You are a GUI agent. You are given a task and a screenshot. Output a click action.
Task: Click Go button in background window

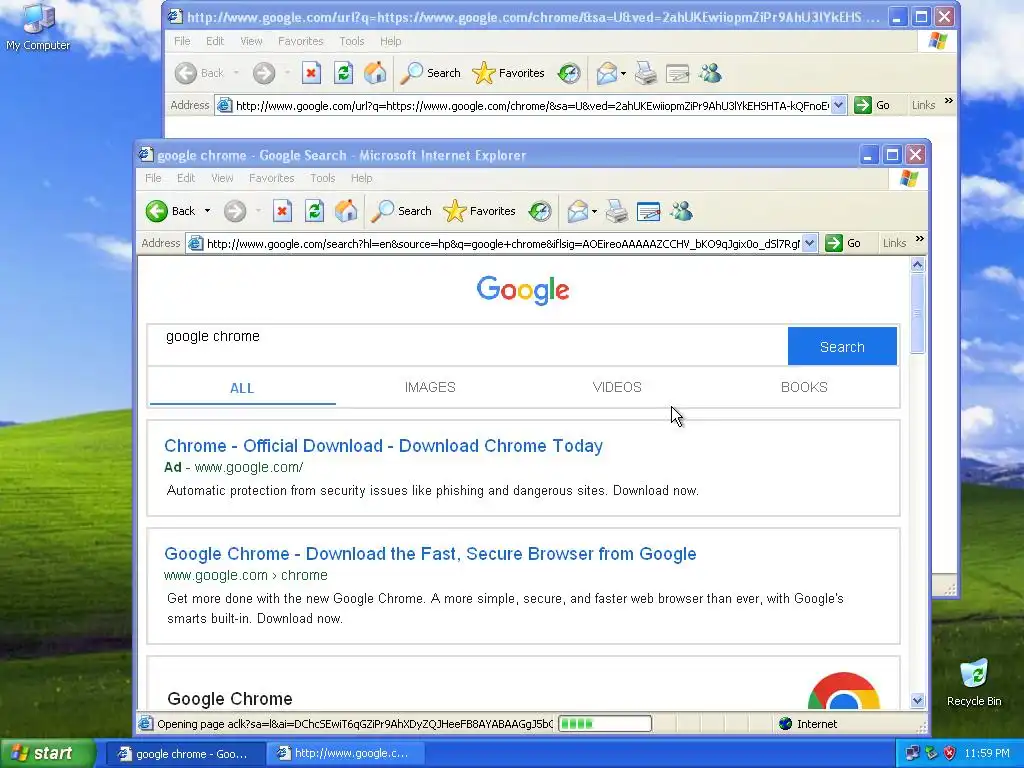tap(872, 105)
